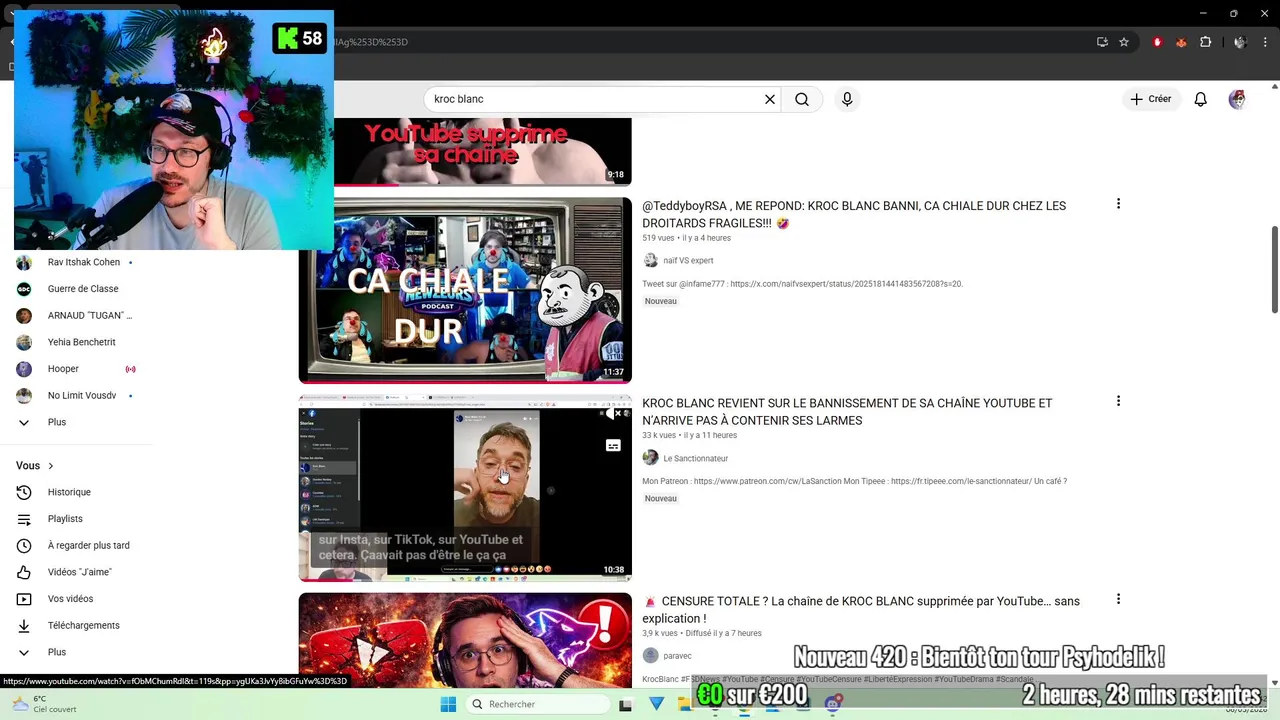
Task: Bookmark this page with the star icon
Action: (x=1124, y=42)
